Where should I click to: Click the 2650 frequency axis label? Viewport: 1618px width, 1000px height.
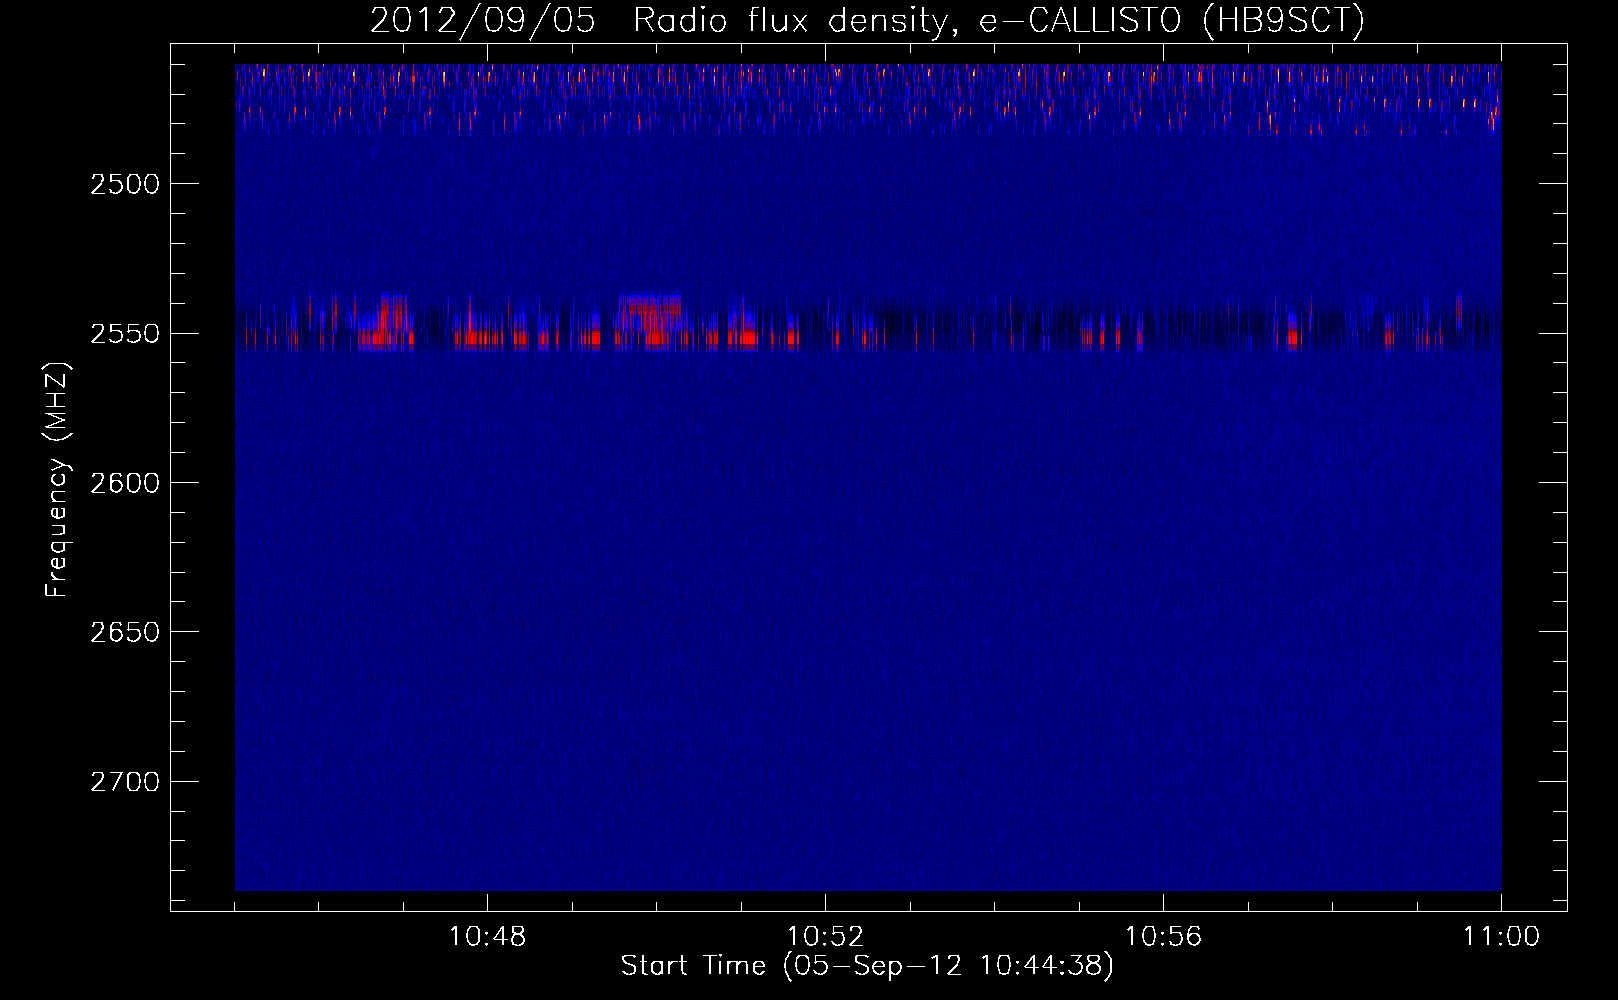tap(125, 632)
